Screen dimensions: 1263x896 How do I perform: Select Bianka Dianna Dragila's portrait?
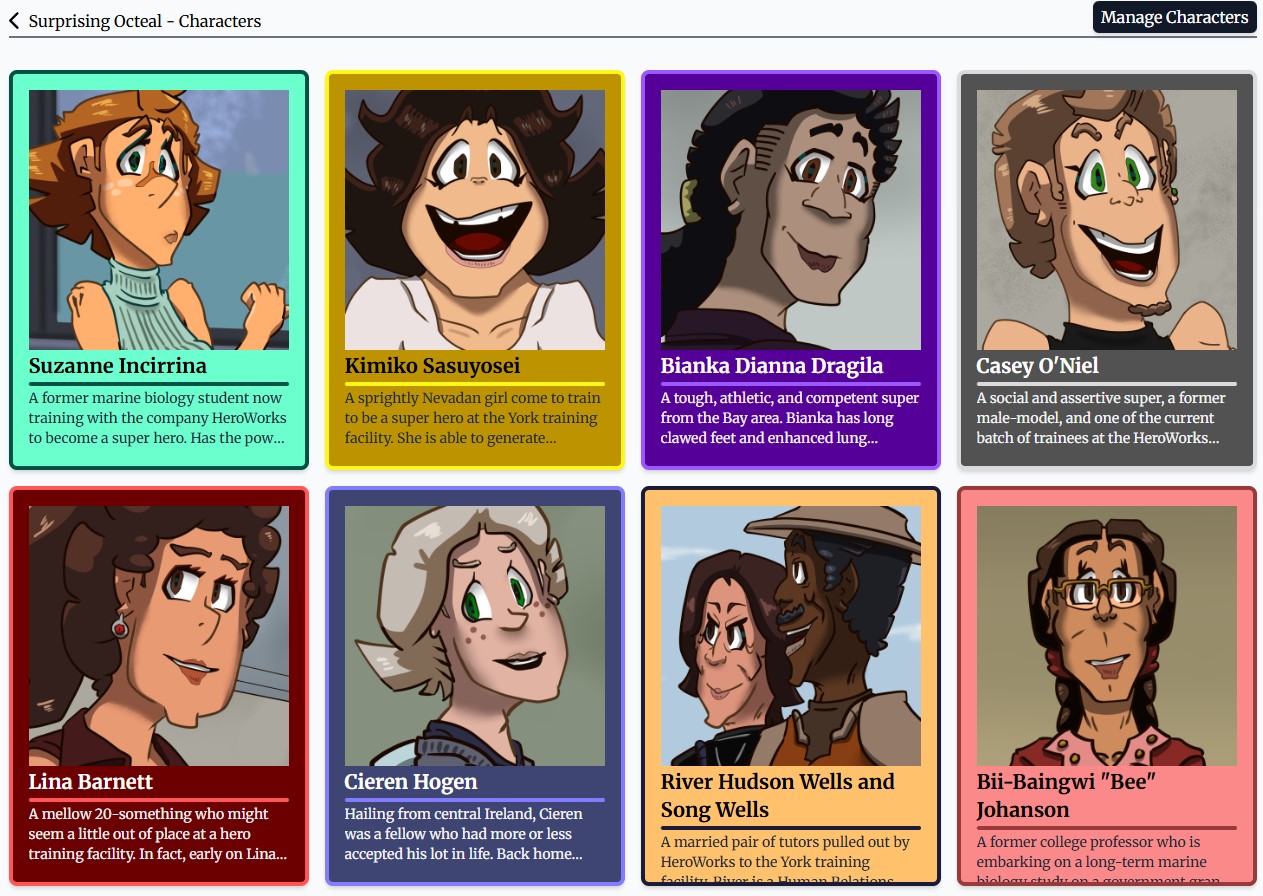[x=791, y=220]
